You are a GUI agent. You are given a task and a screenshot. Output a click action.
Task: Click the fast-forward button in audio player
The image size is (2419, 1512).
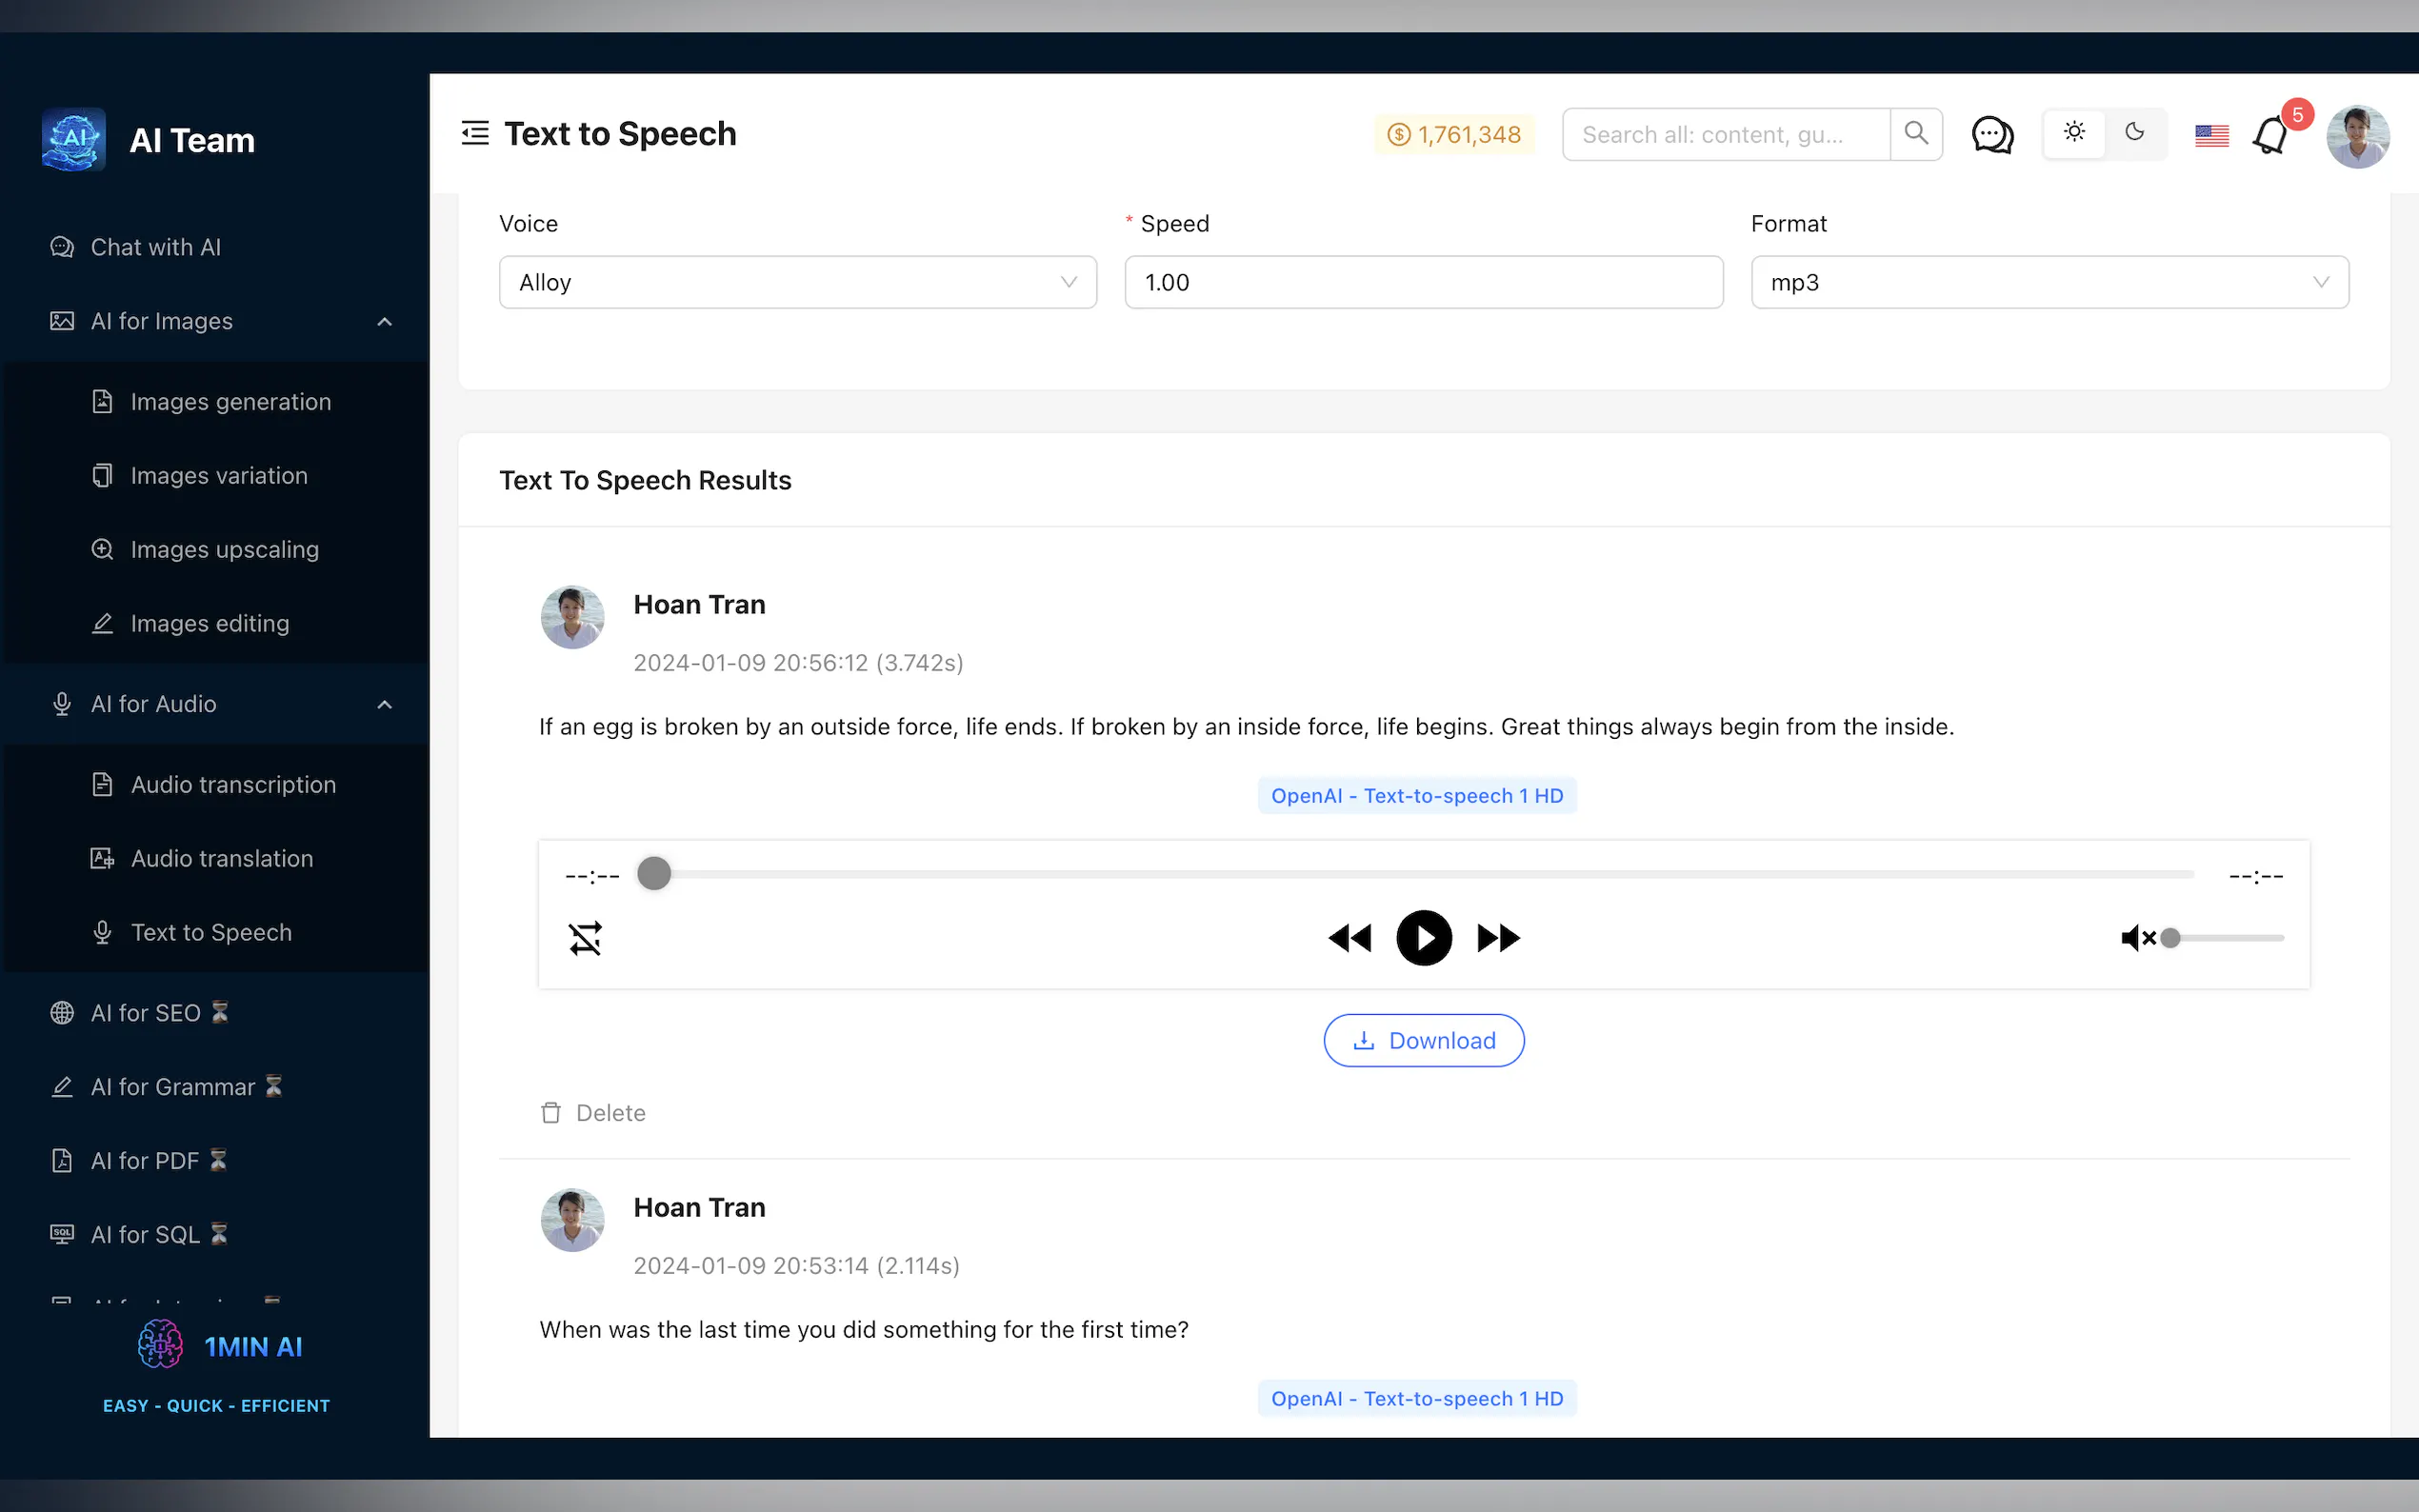tap(1498, 938)
